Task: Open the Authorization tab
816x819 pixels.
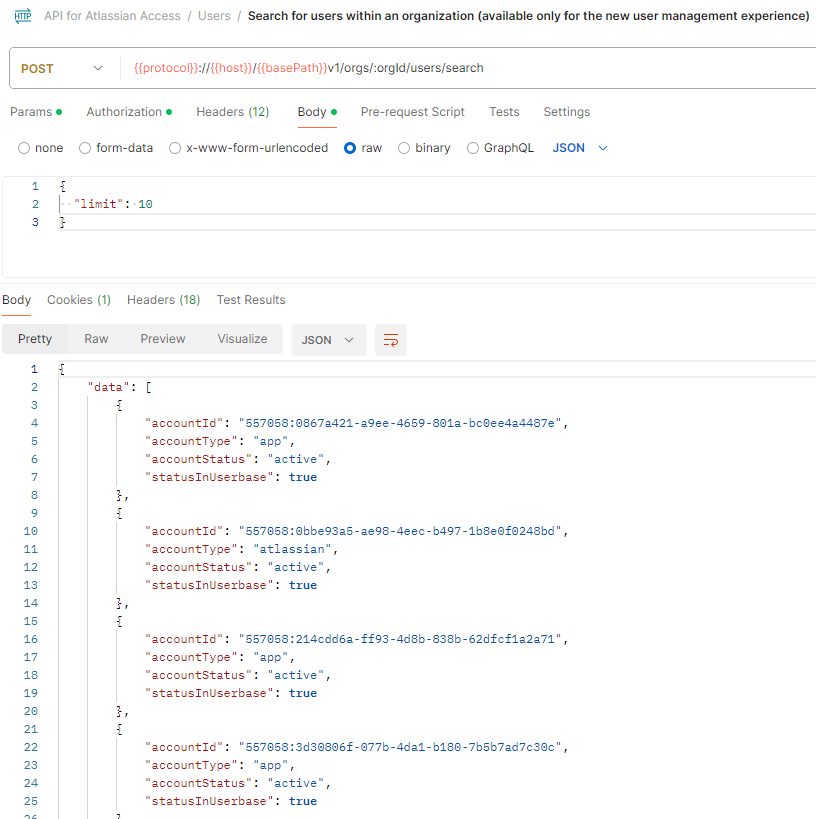Action: click(129, 112)
